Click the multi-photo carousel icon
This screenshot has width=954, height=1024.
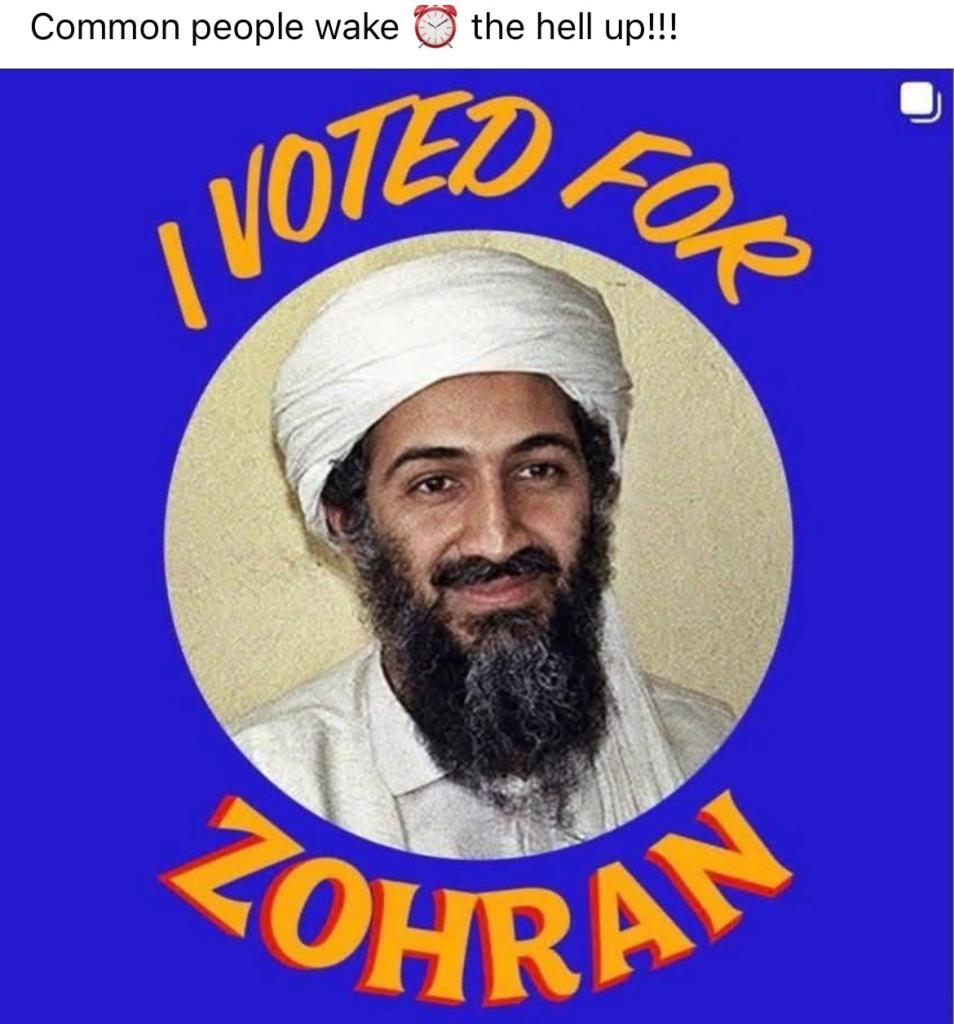(921, 104)
